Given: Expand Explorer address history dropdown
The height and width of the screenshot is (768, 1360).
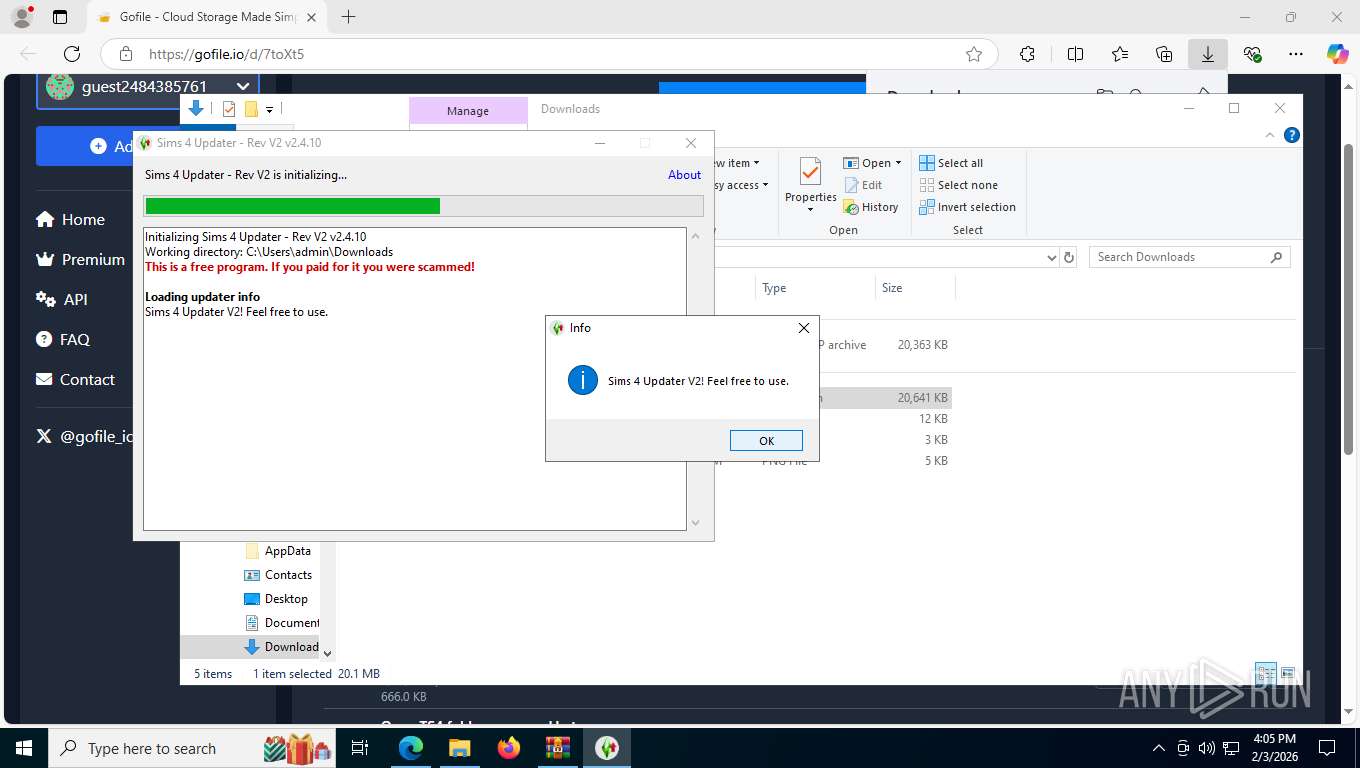Looking at the screenshot, I should [x=1051, y=257].
